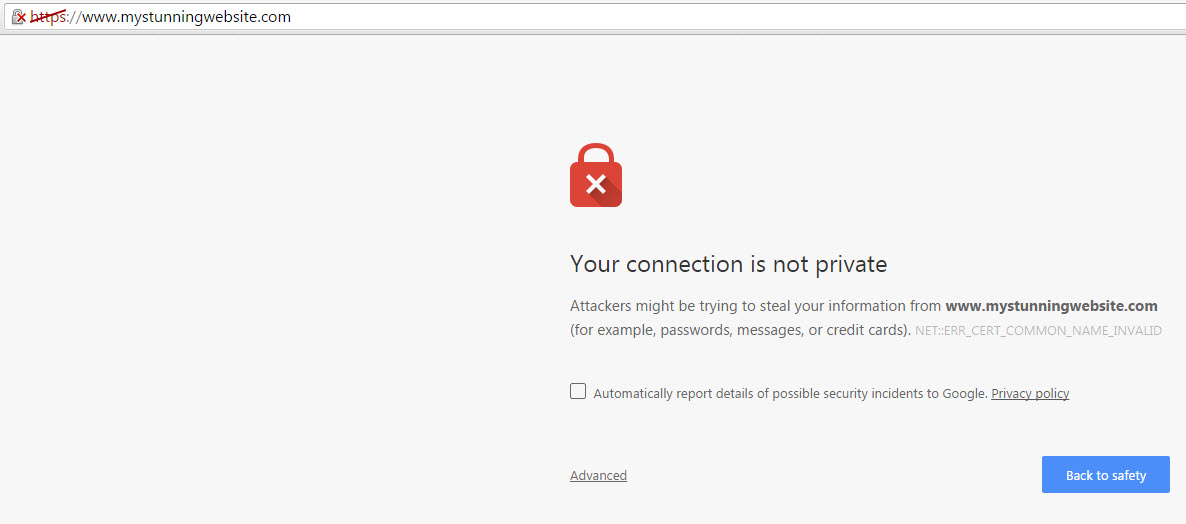Click the large red padlock warning icon
The width and height of the screenshot is (1186, 524).
[596, 176]
